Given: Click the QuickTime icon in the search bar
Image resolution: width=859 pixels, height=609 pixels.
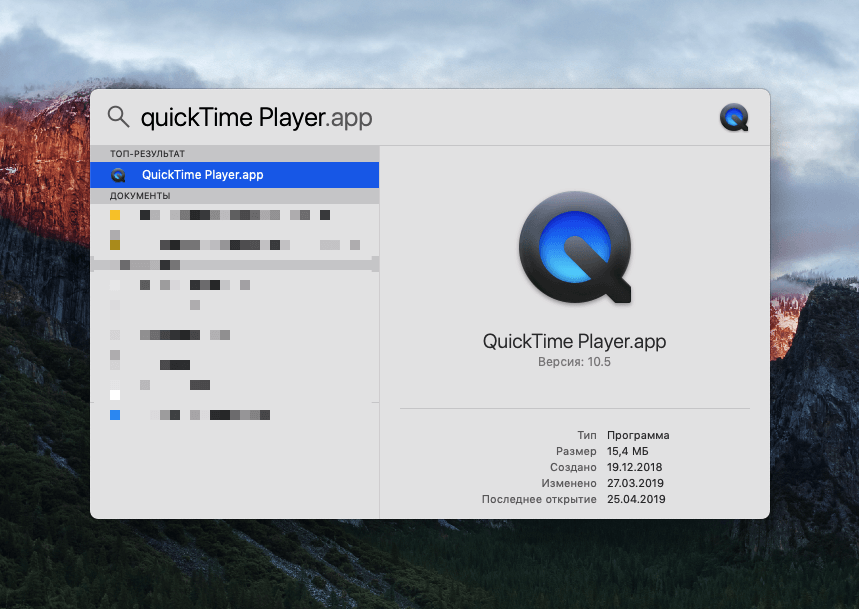Looking at the screenshot, I should click(734, 117).
